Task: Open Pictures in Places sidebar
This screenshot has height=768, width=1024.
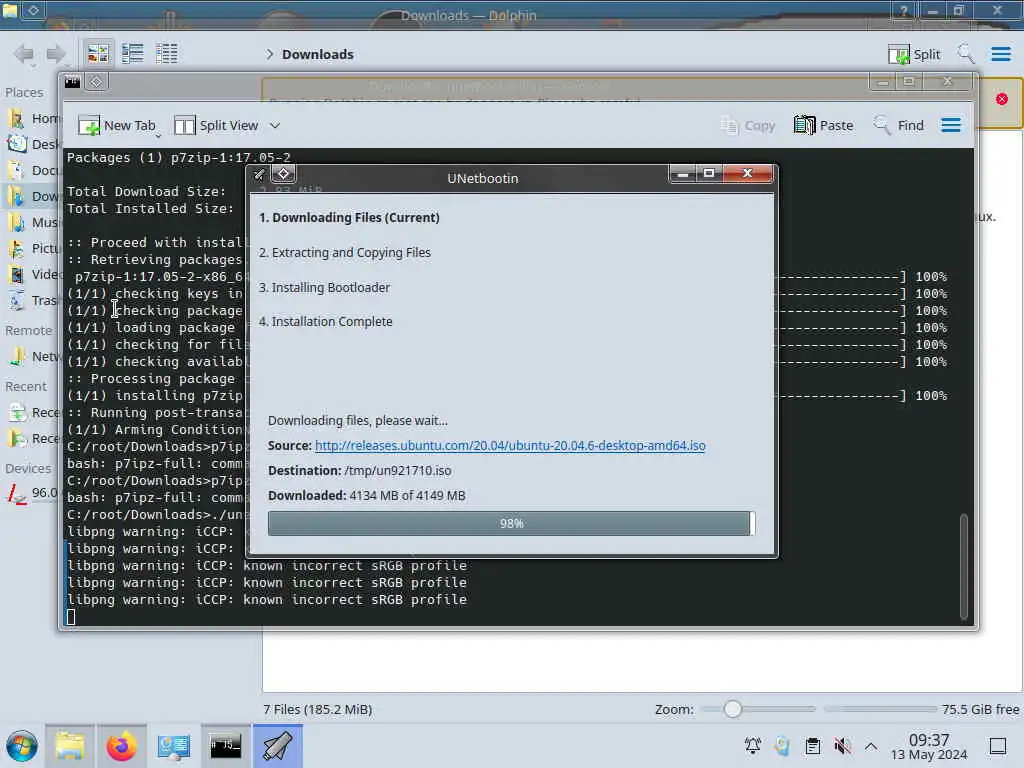Action: click(33, 248)
